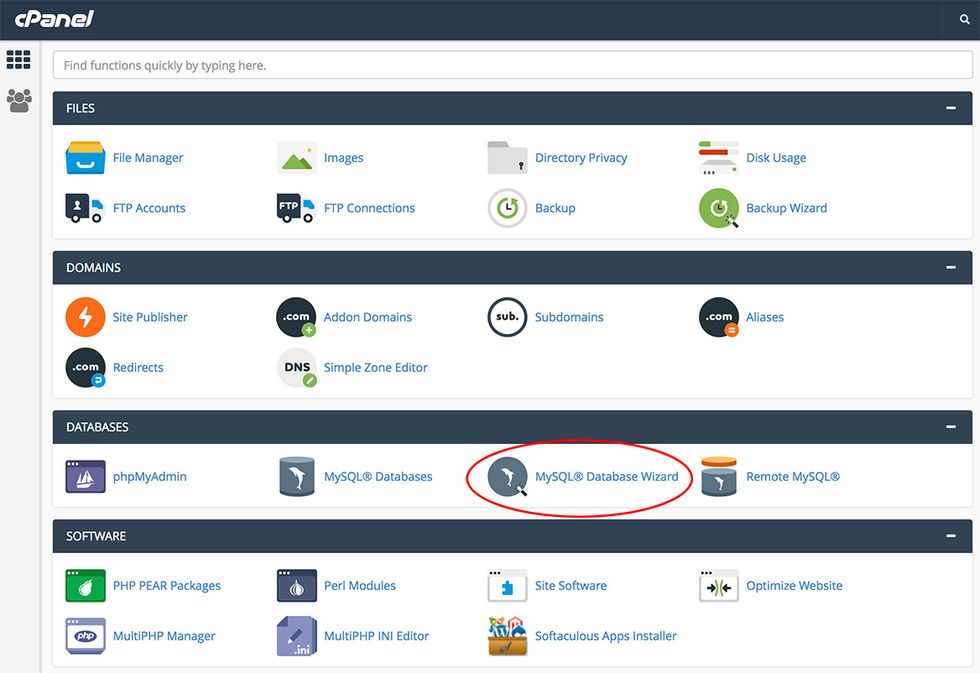Viewport: 980px width, 673px height.
Task: Click the phpMyAdmin link
Action: click(x=150, y=476)
